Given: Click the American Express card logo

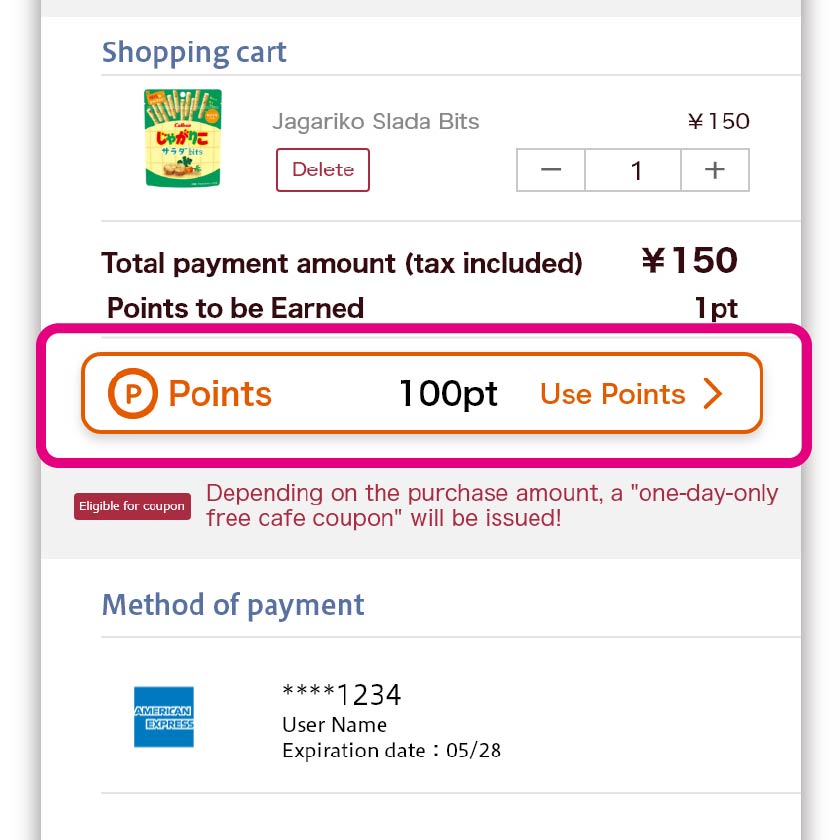Looking at the screenshot, I should tap(163, 717).
